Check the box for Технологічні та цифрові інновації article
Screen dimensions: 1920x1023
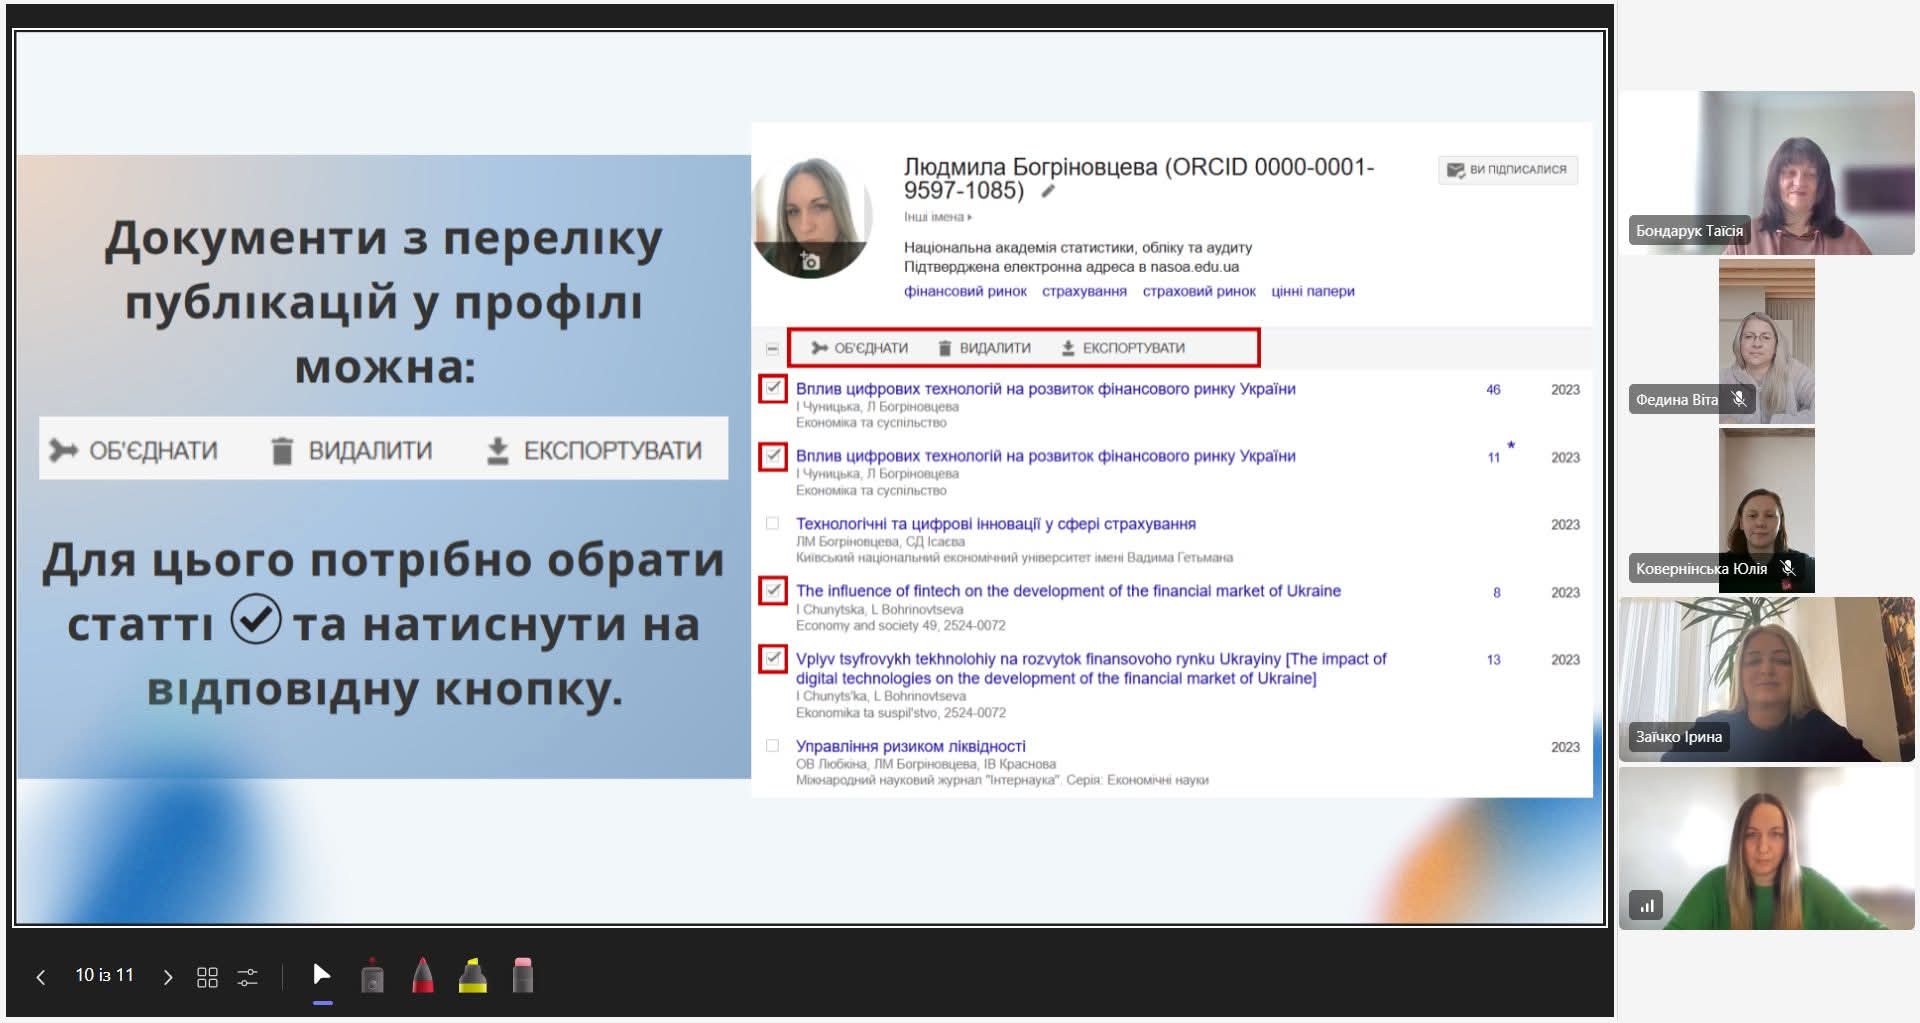(772, 523)
